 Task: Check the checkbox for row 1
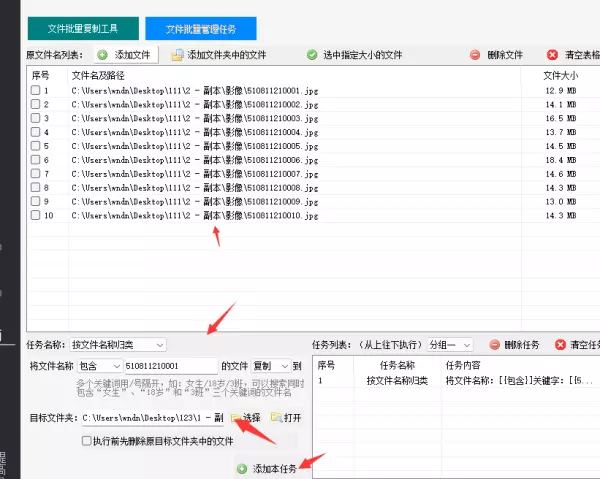[35, 90]
